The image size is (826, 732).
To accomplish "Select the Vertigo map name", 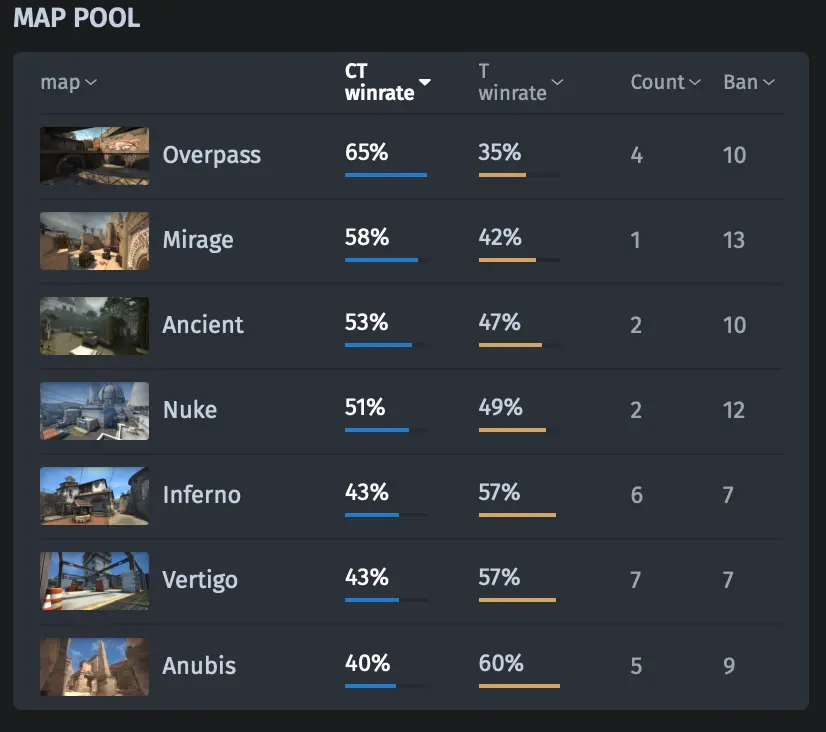I will click(200, 580).
